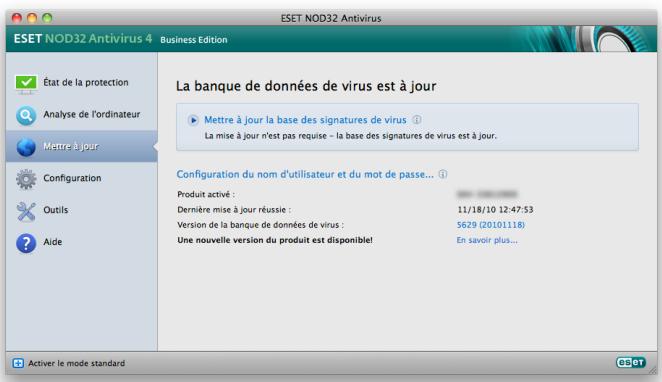This screenshot has width=662, height=382.
Task: Click the green zoom window button
Action: point(47,18)
